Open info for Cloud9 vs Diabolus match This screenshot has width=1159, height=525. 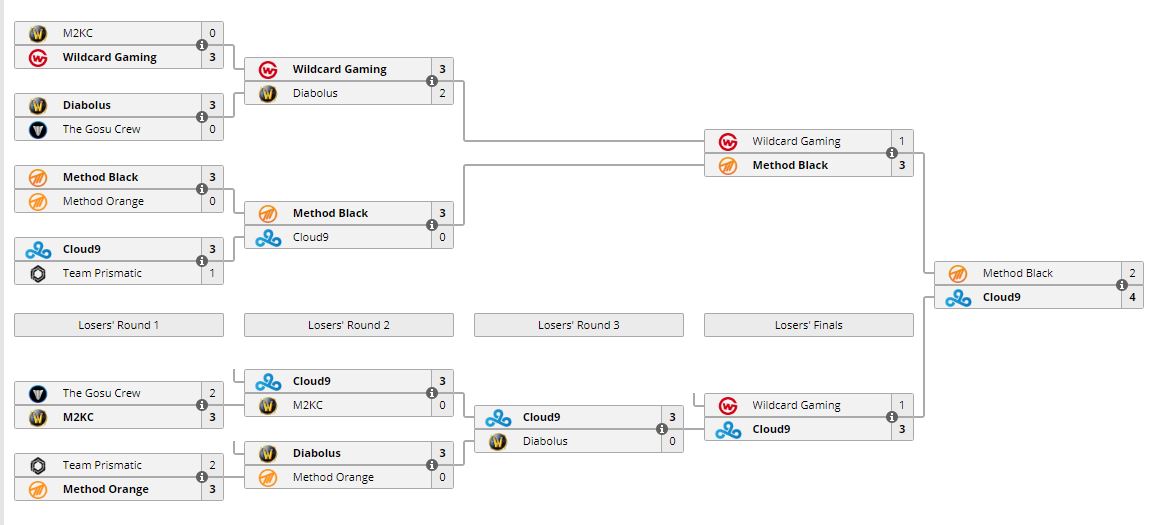pyautogui.click(x=662, y=429)
